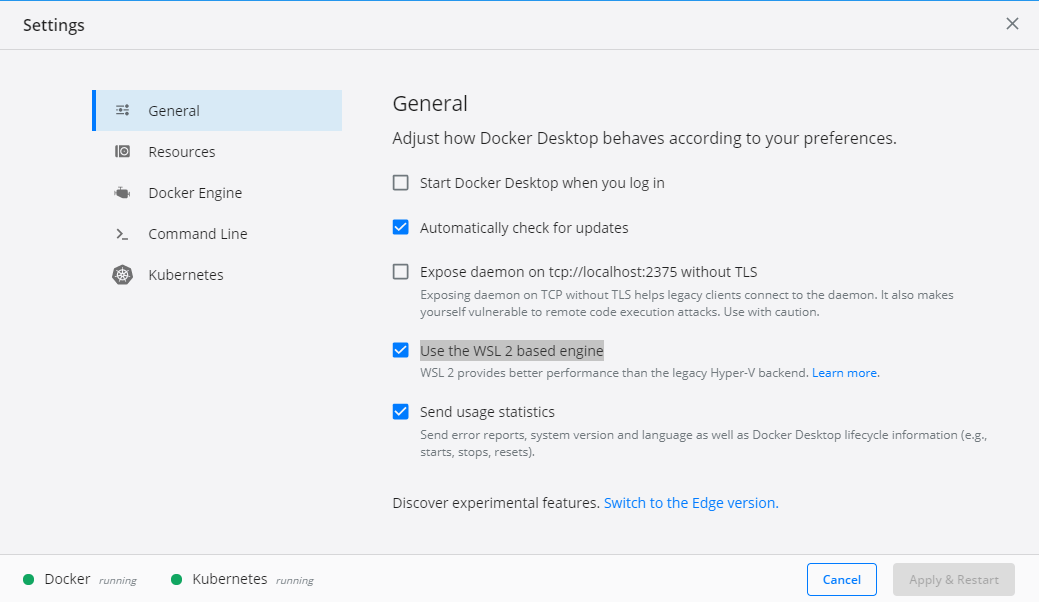This screenshot has height=602, width=1039.
Task: Go to the Kubernetes settings tab
Action: (x=186, y=275)
